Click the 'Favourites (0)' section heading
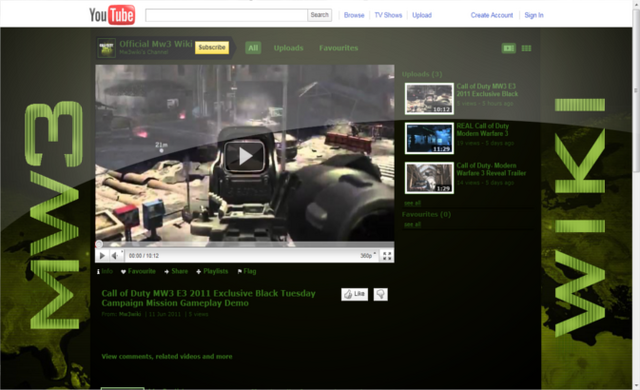 (426, 215)
